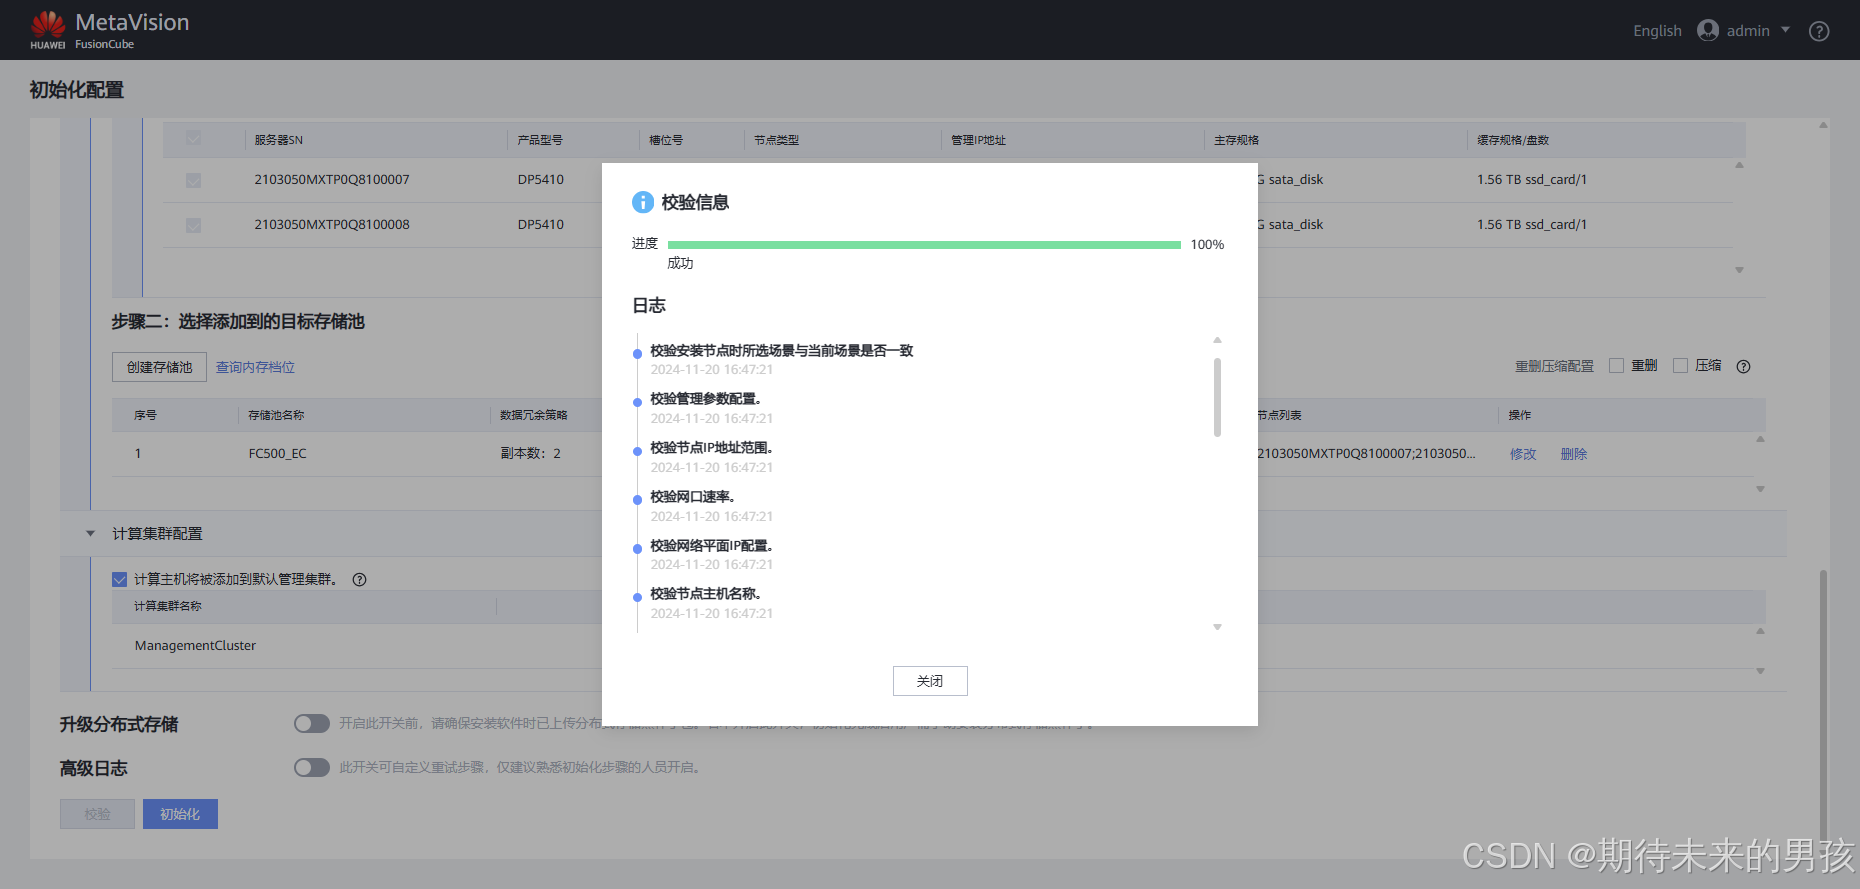1860x889 pixels.
Task: Uncheck 计算主机将被添加到默认管理集群
Action: click(120, 579)
